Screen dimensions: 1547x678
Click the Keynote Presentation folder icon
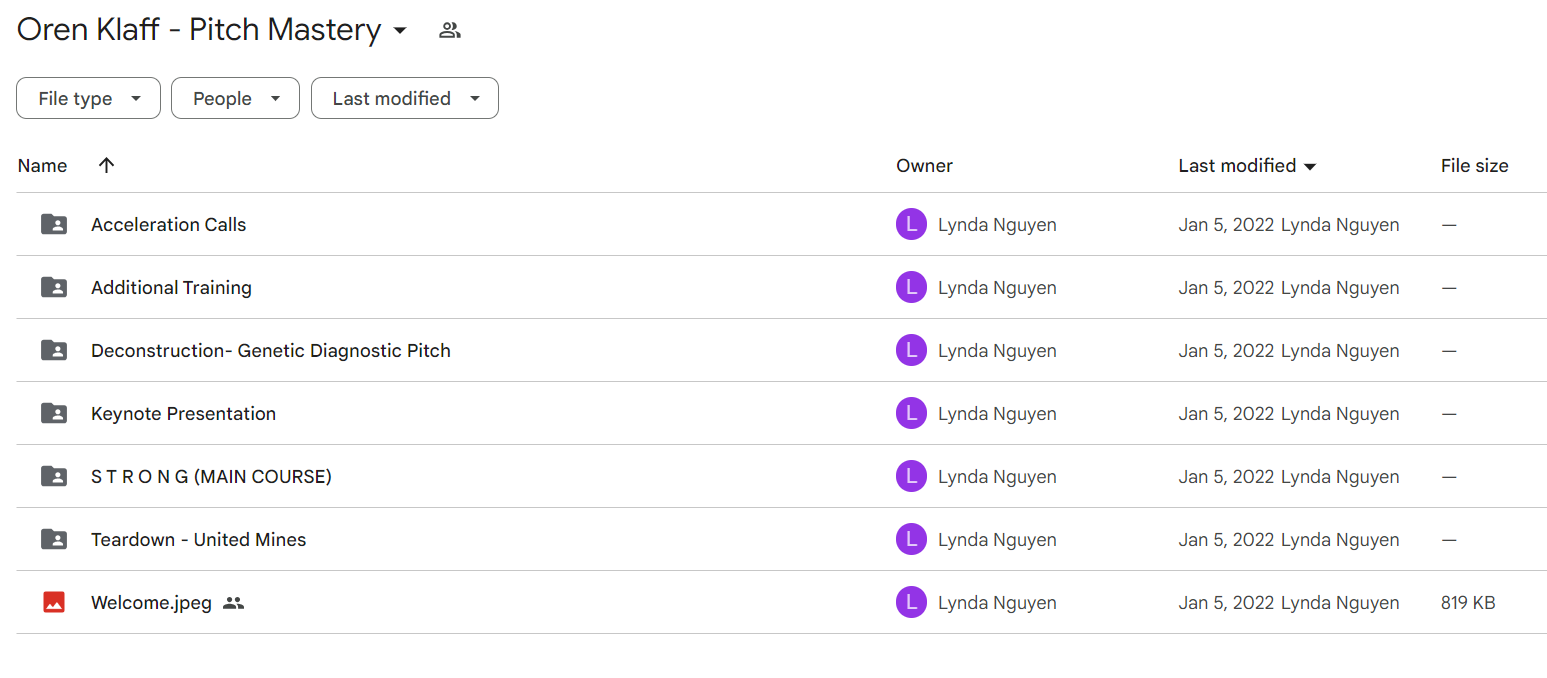coord(54,413)
